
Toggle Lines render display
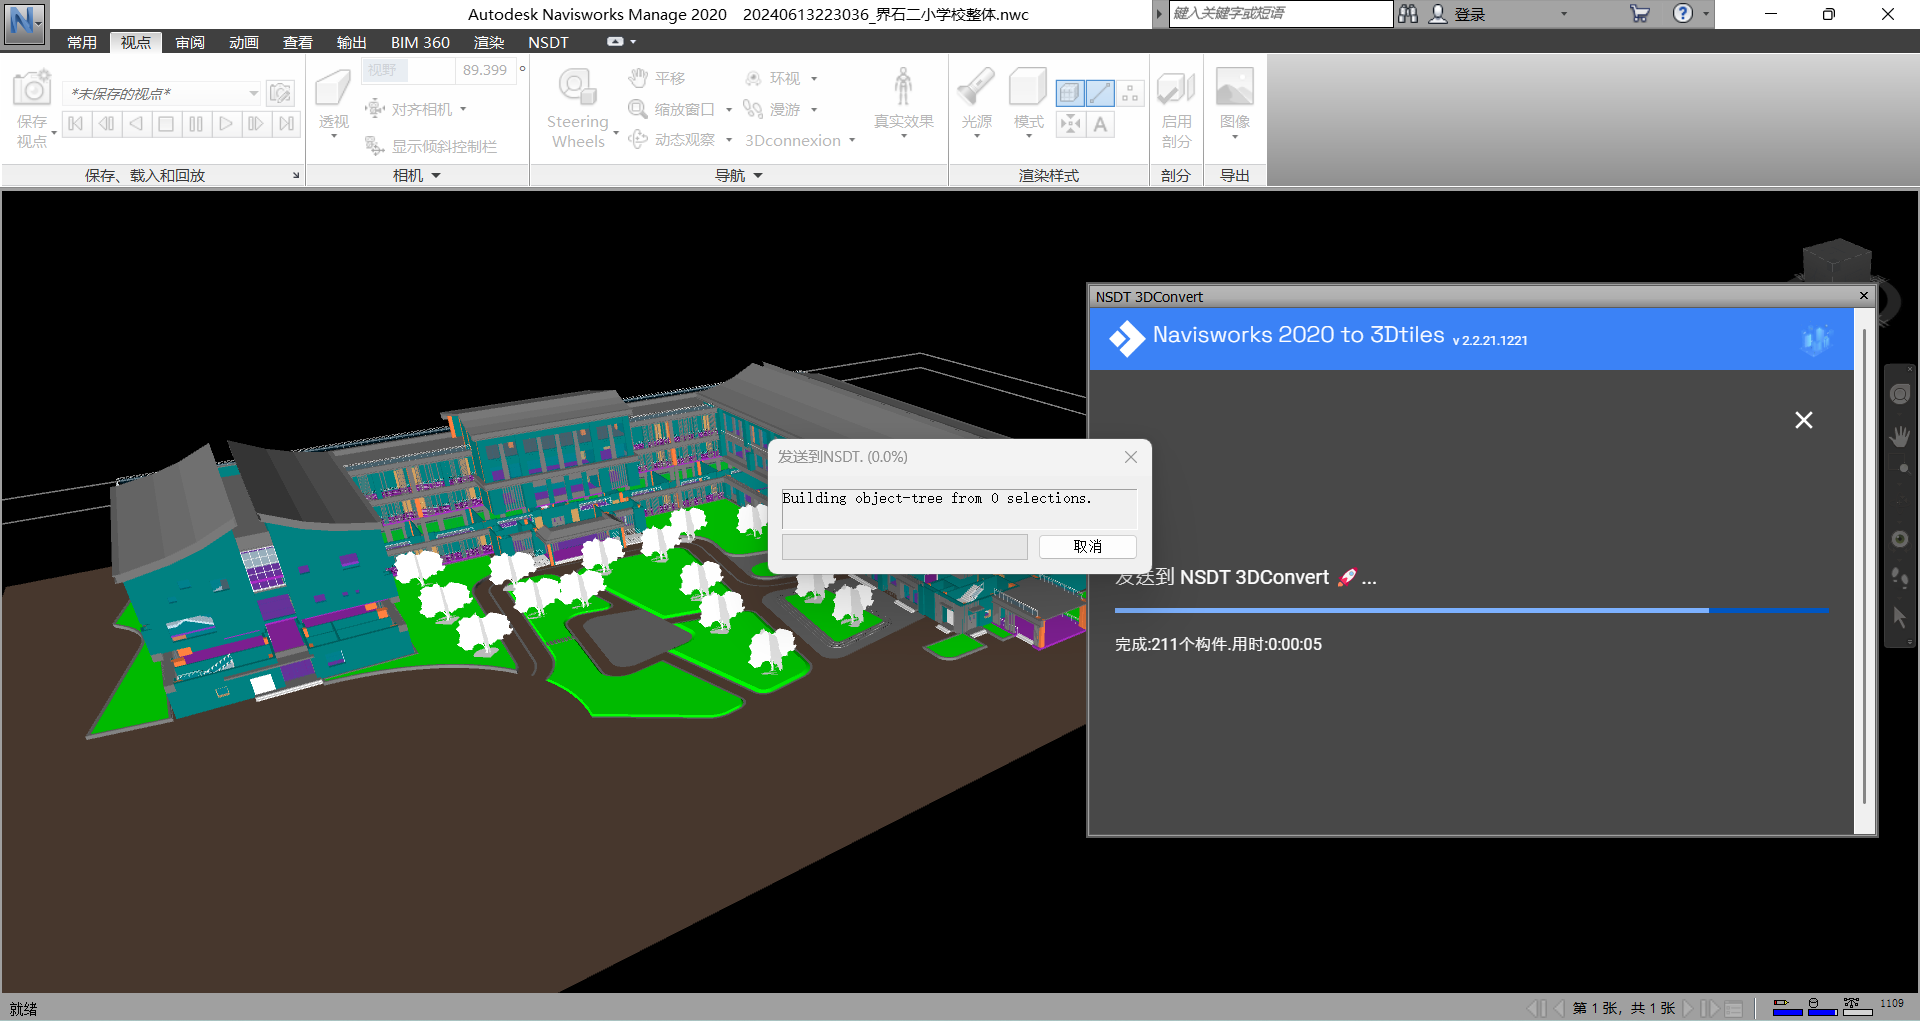[1100, 93]
